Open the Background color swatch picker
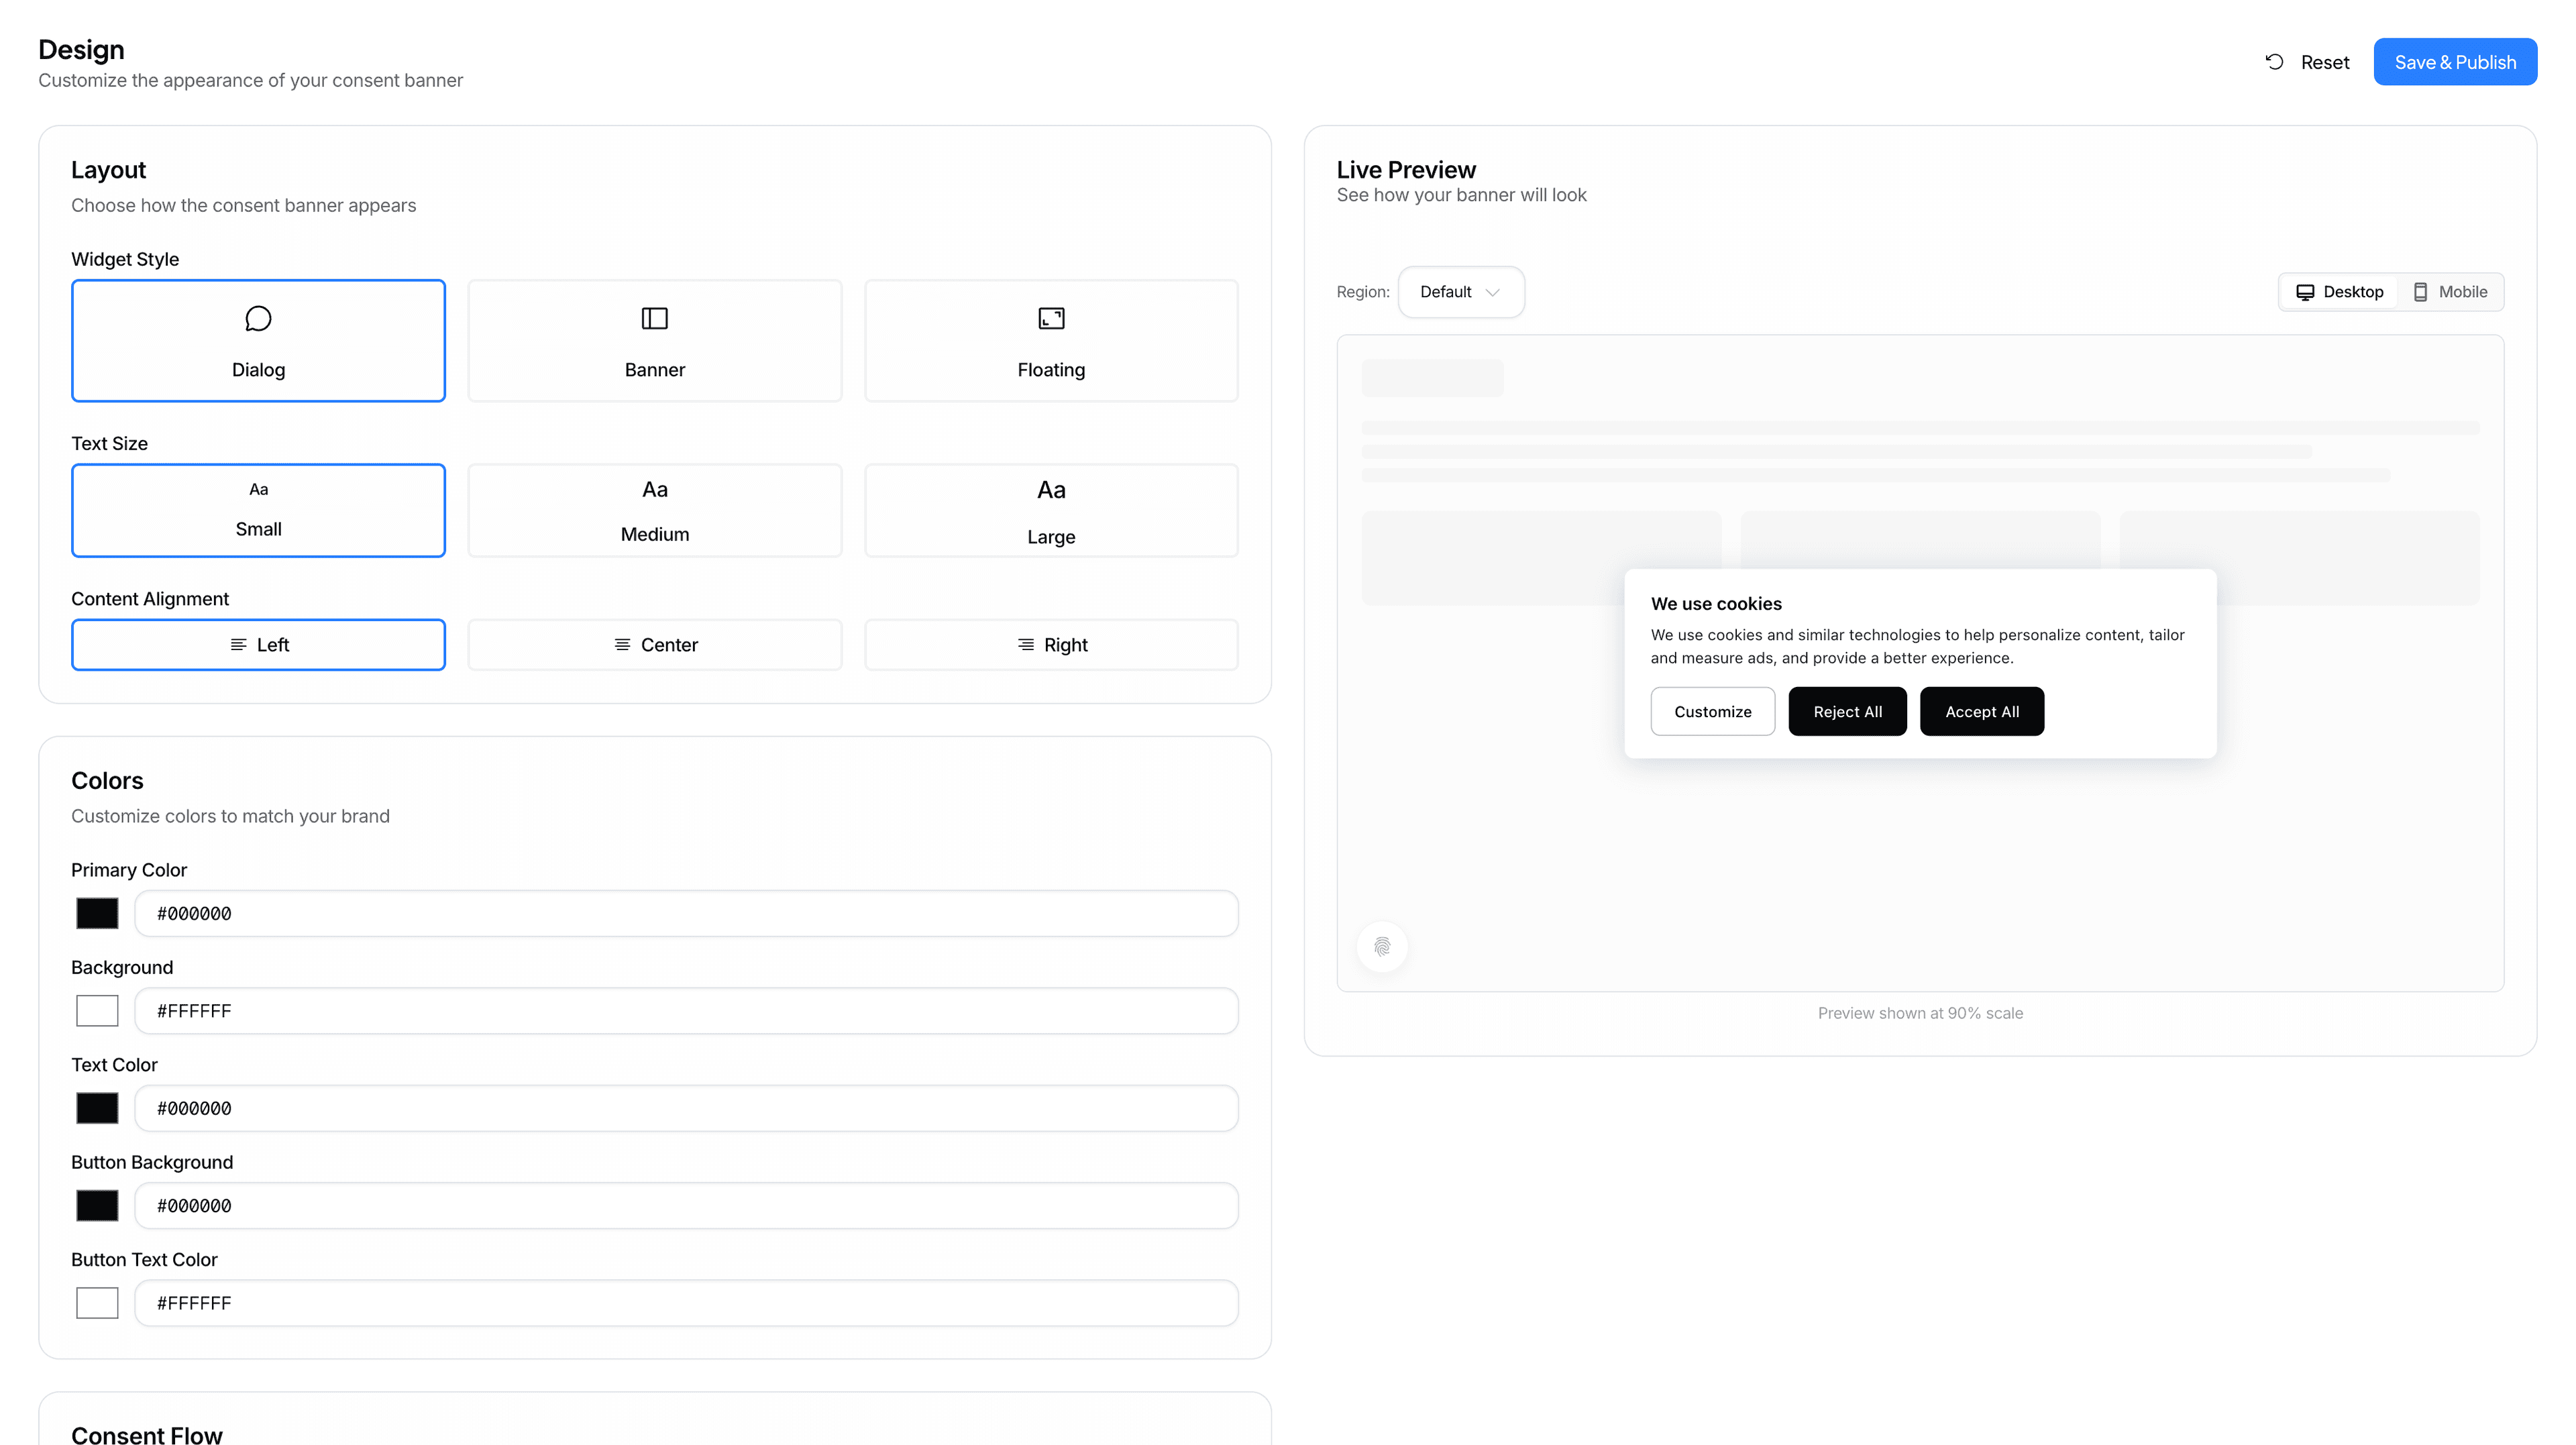The height and width of the screenshot is (1445, 2576). [97, 1011]
